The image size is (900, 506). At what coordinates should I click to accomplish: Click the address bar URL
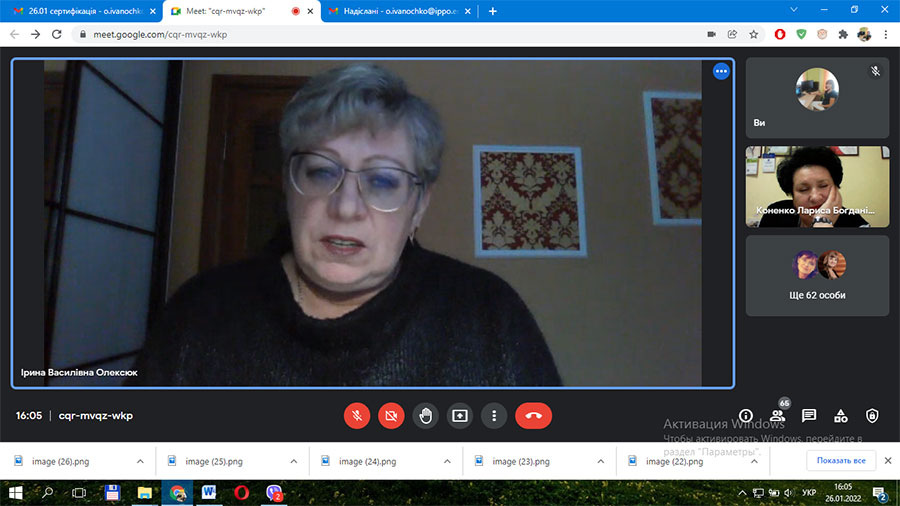tap(160, 34)
